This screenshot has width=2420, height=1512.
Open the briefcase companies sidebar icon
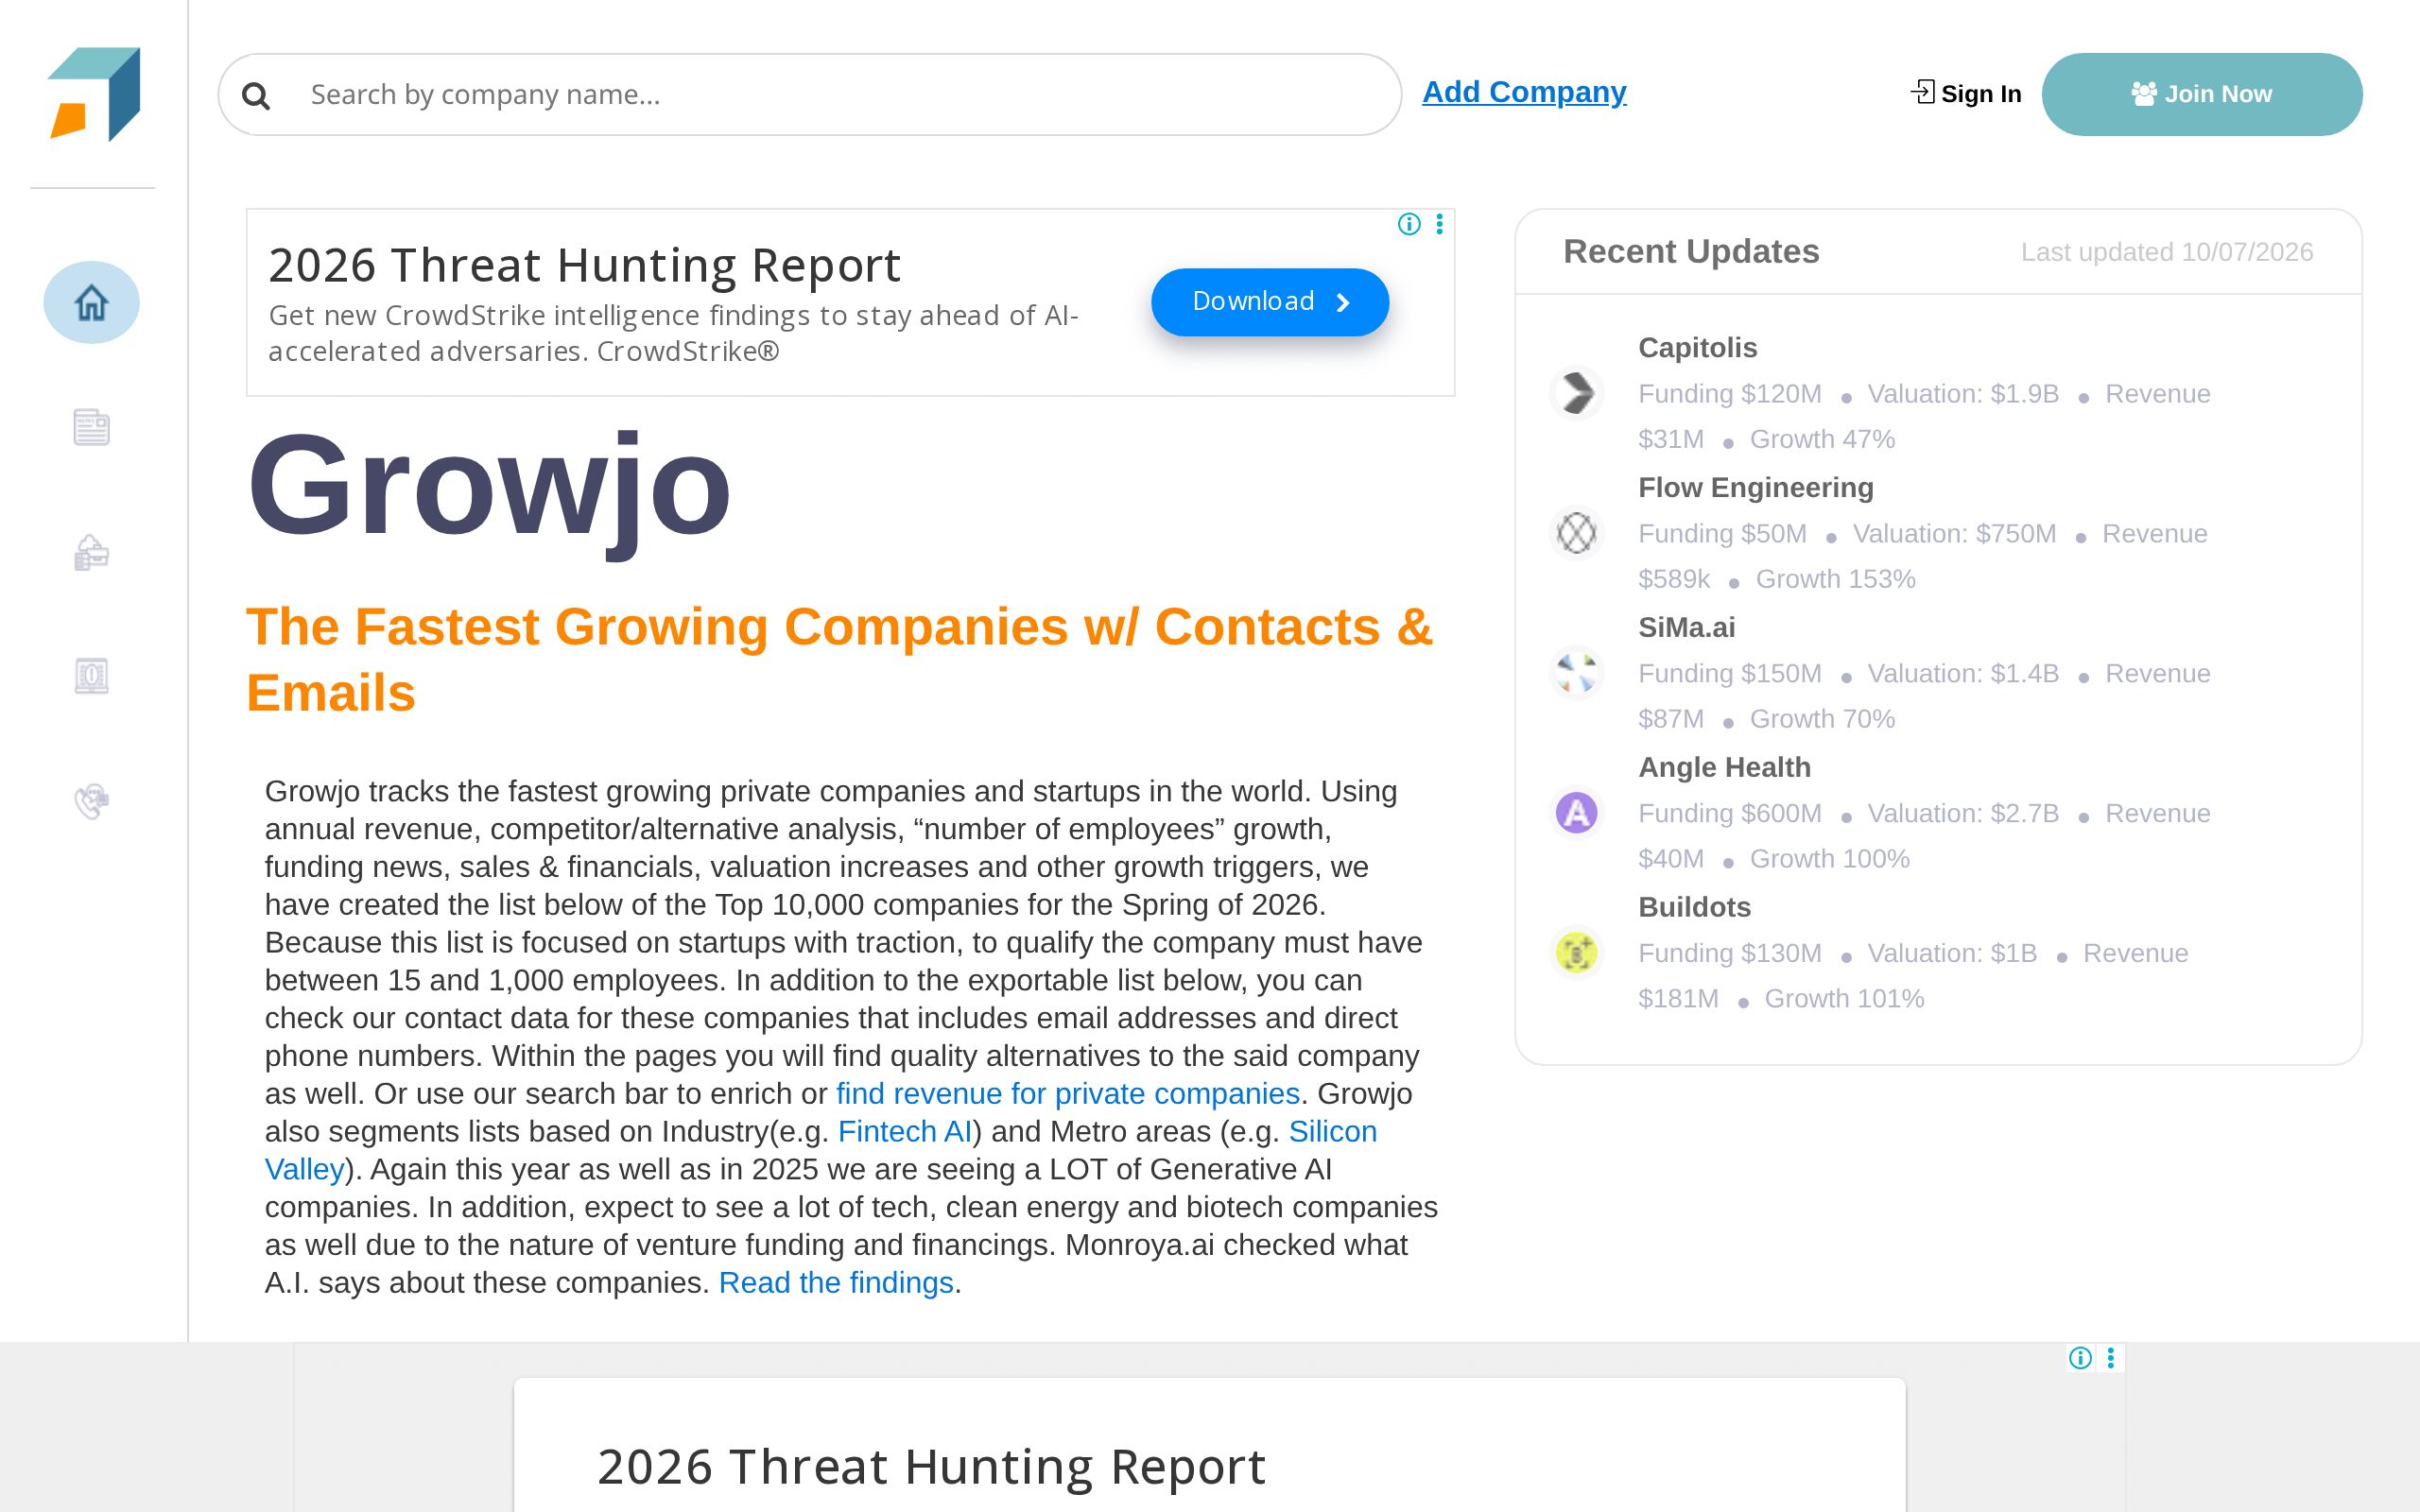(x=91, y=552)
